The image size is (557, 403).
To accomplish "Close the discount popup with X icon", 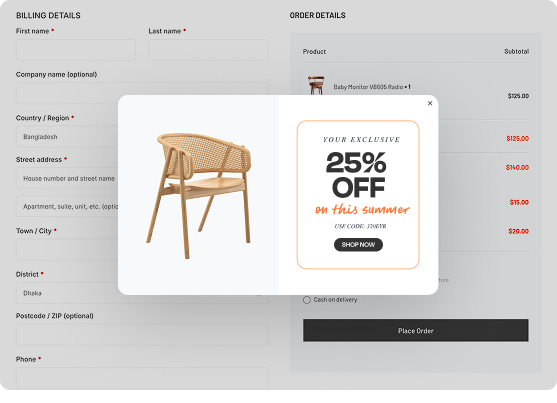I will coord(430,103).
